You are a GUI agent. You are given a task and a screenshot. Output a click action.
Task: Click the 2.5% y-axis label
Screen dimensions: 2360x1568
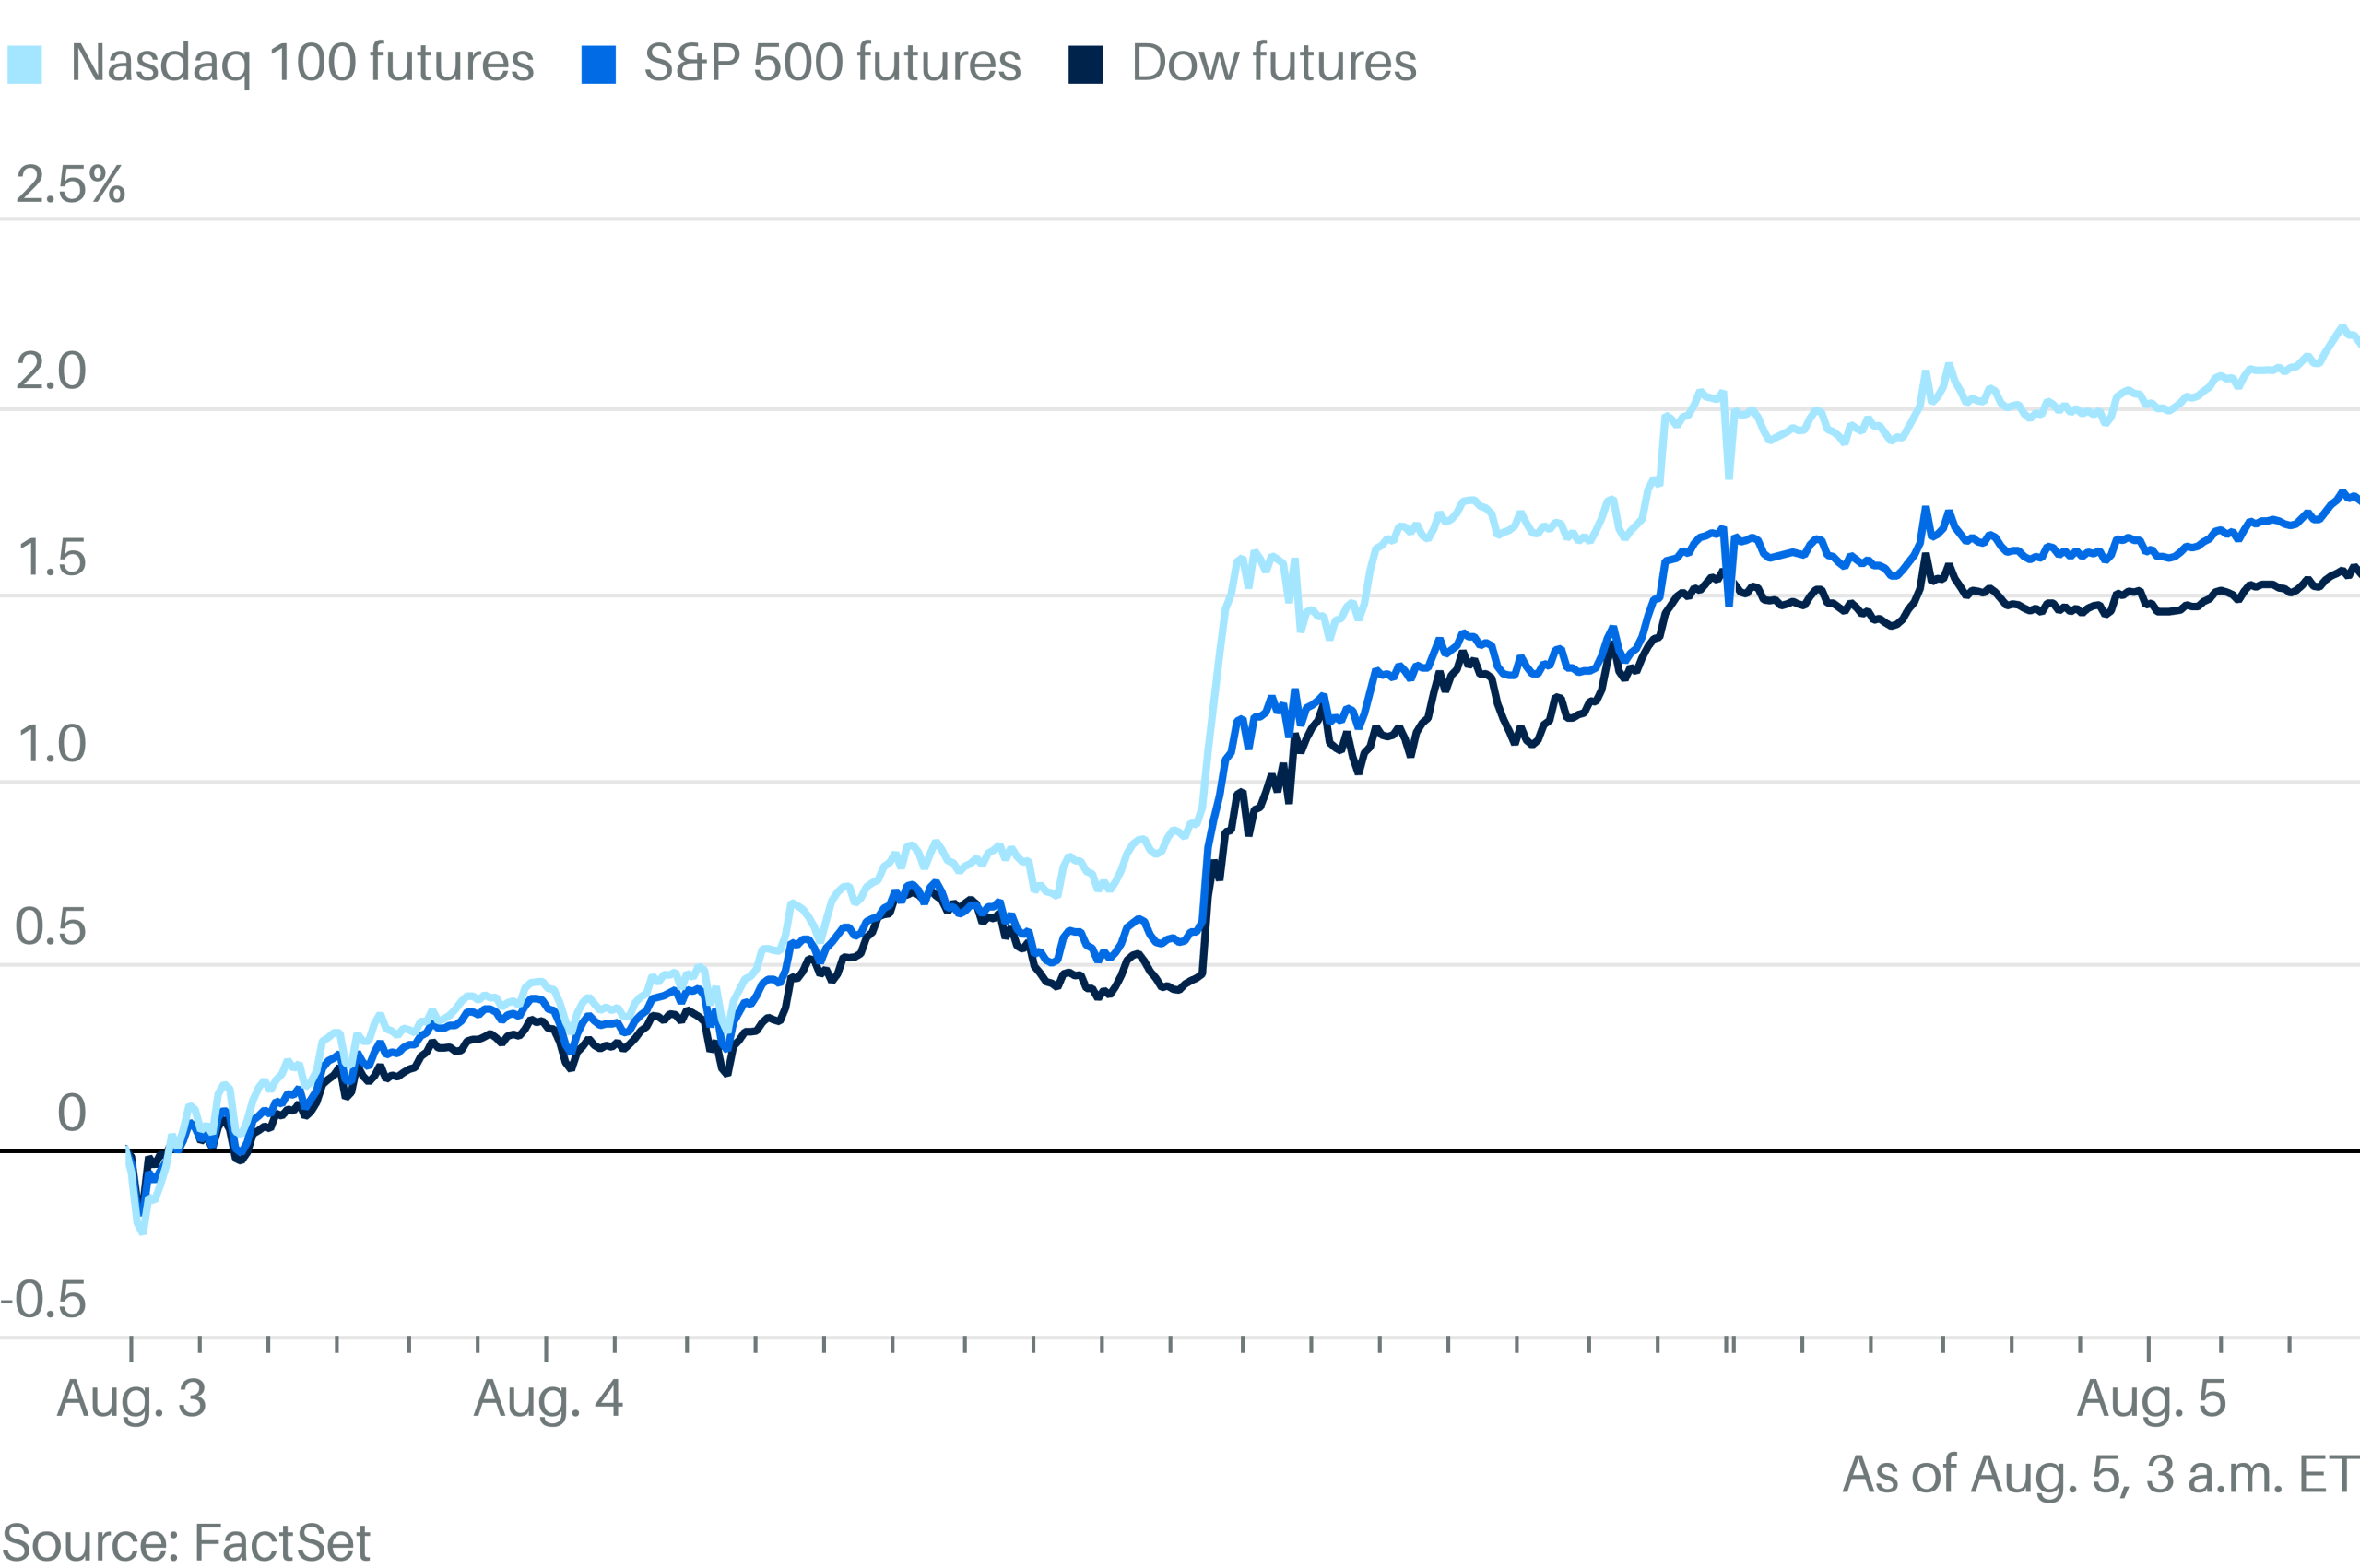[x=71, y=185]
